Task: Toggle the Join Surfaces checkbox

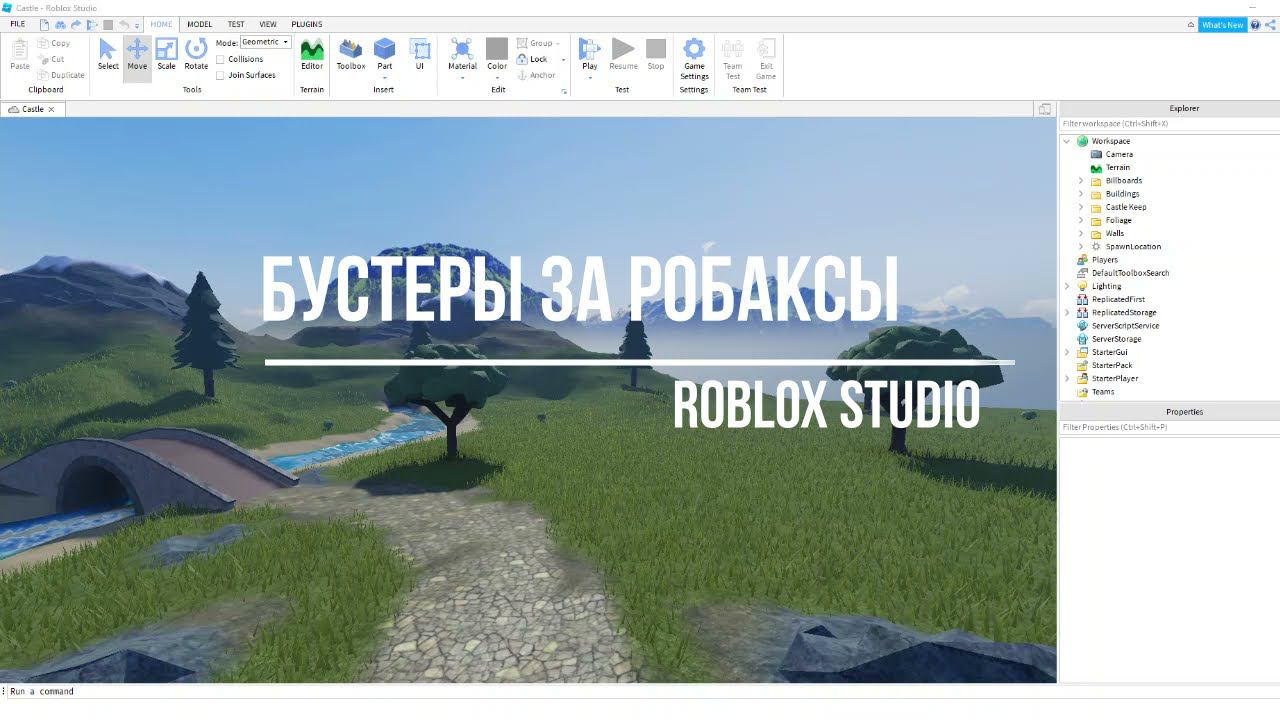Action: [220, 75]
